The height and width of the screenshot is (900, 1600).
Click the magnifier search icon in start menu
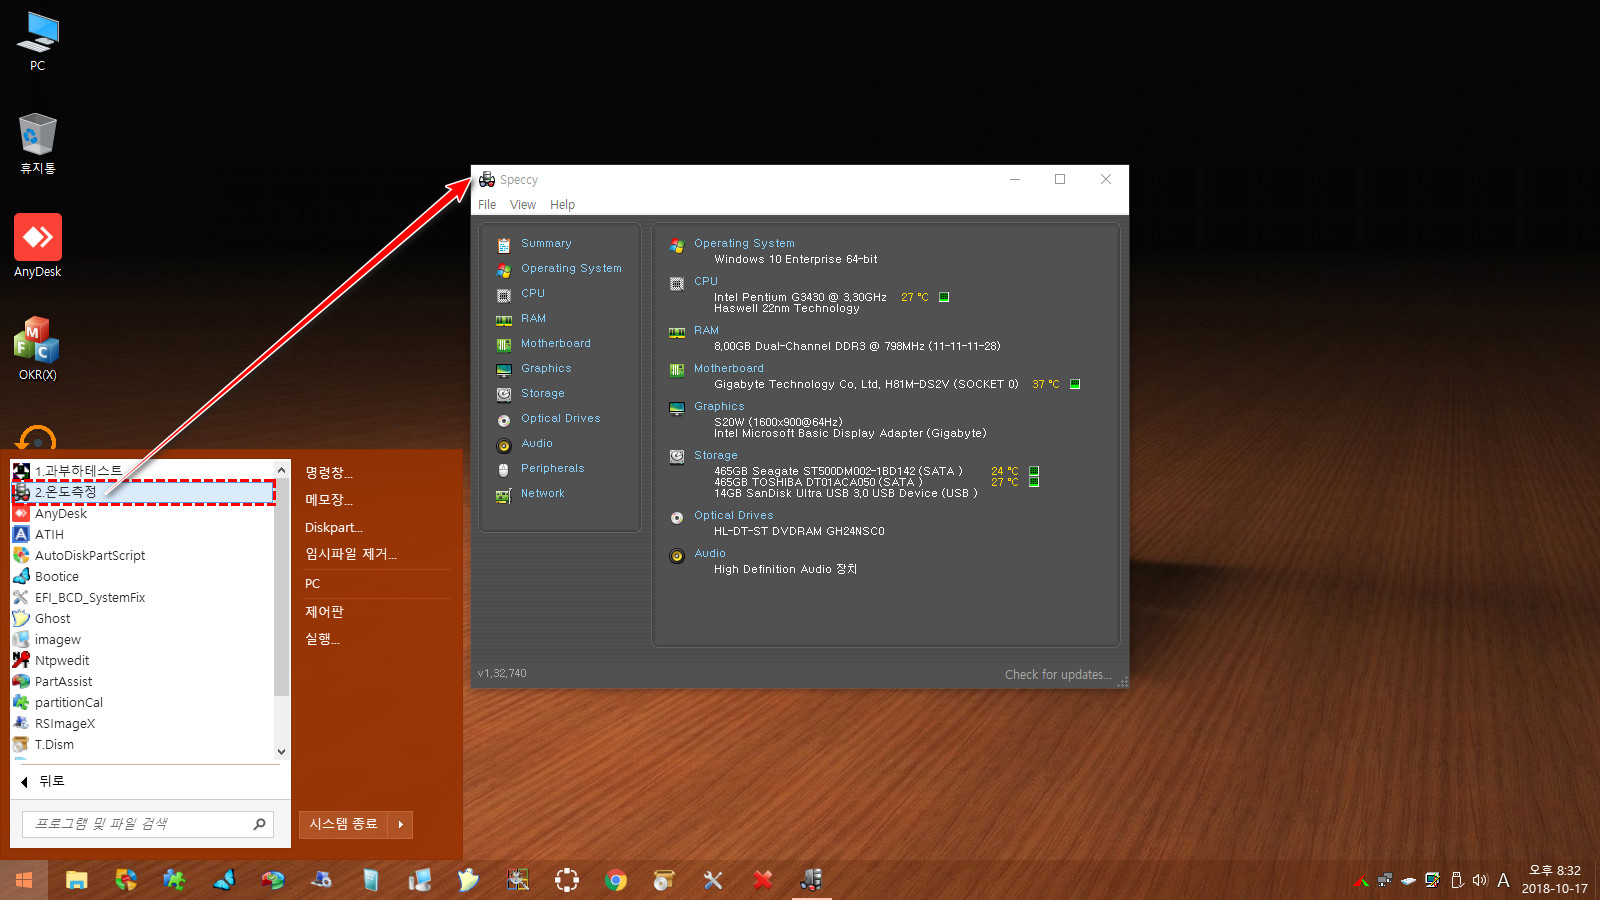(x=259, y=824)
